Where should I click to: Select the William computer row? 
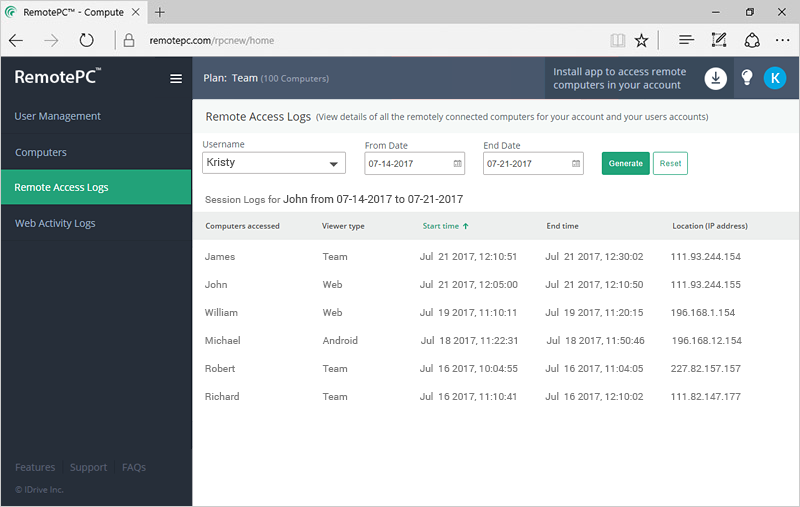pyautogui.click(x=495, y=313)
